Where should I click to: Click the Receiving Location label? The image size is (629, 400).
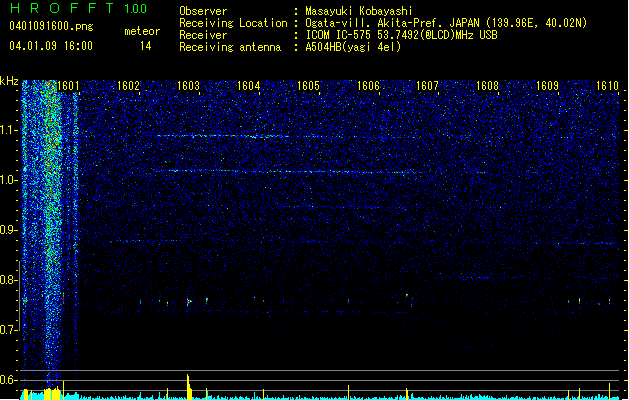click(233, 23)
